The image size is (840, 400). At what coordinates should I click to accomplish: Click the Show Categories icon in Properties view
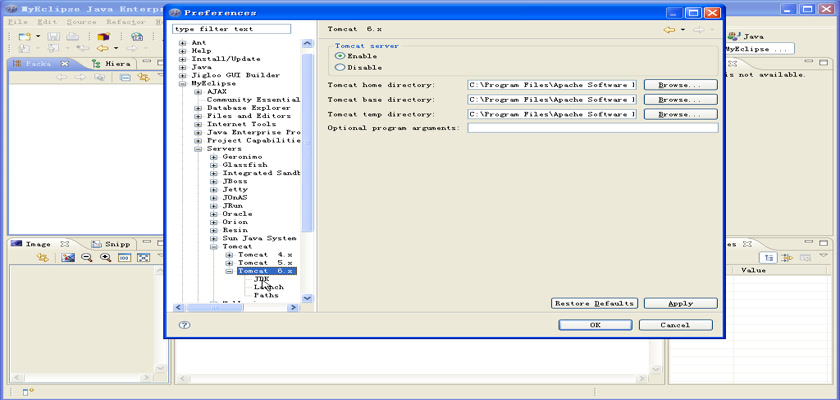pos(769,258)
